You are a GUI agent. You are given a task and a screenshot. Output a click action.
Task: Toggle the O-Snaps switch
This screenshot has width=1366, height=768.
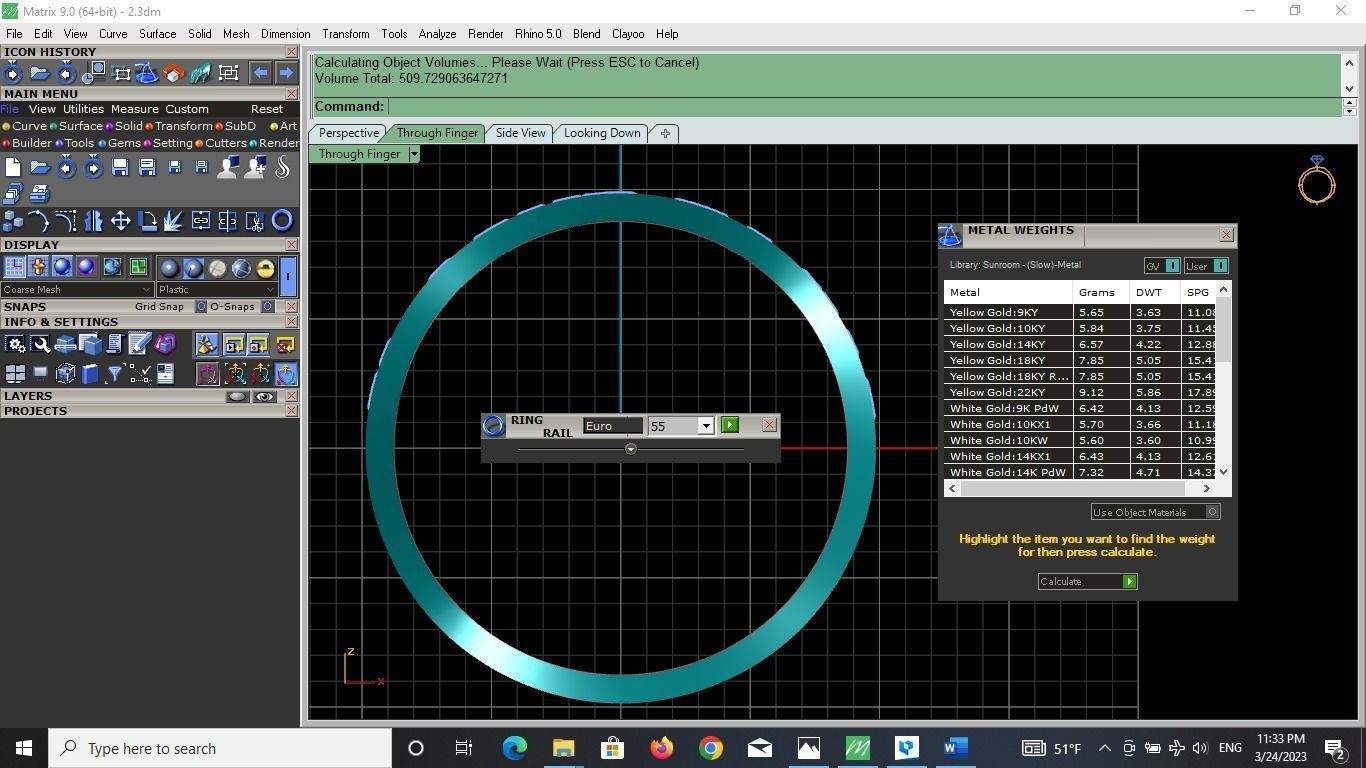268,307
